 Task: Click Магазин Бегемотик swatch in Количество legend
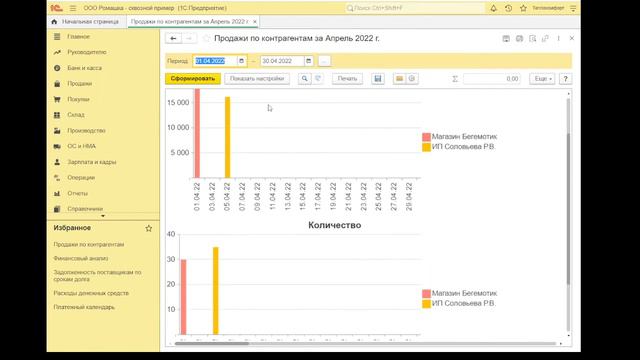[426, 294]
